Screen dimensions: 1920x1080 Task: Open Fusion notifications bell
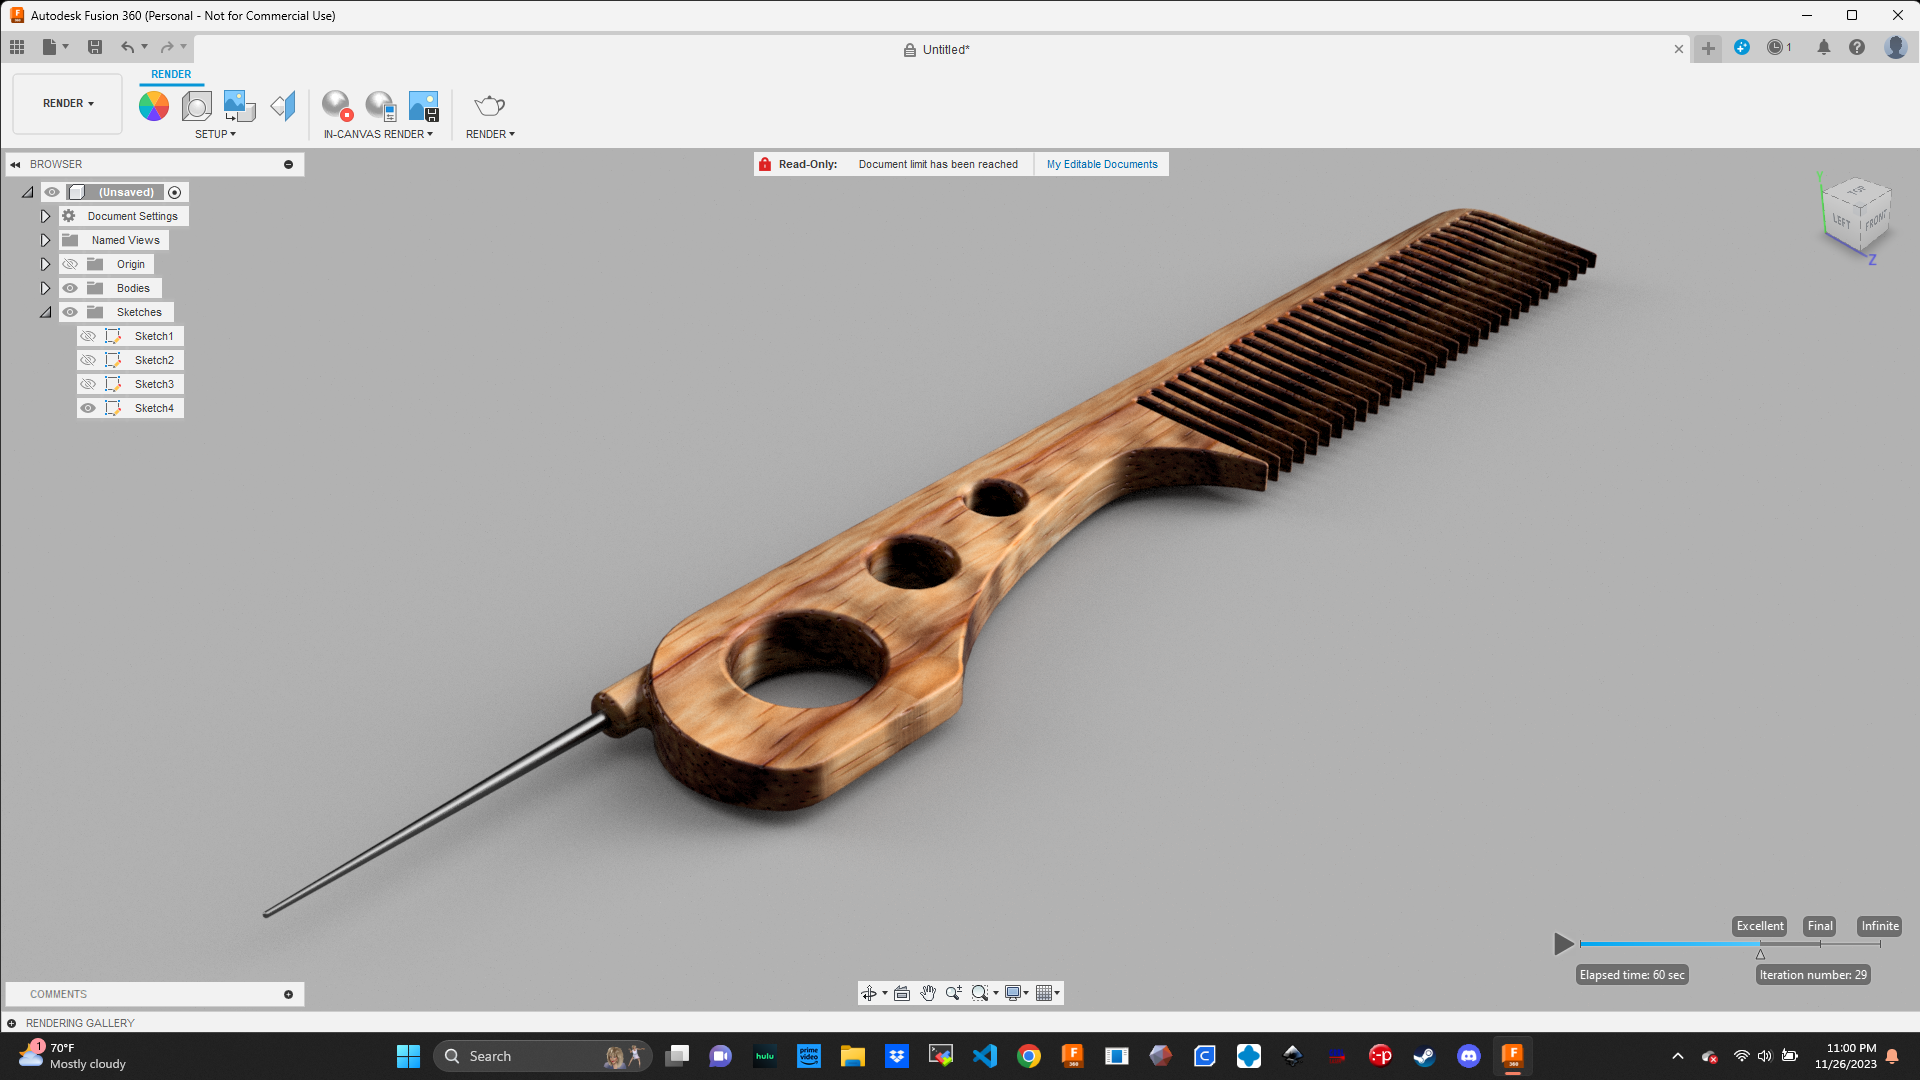(x=1824, y=47)
